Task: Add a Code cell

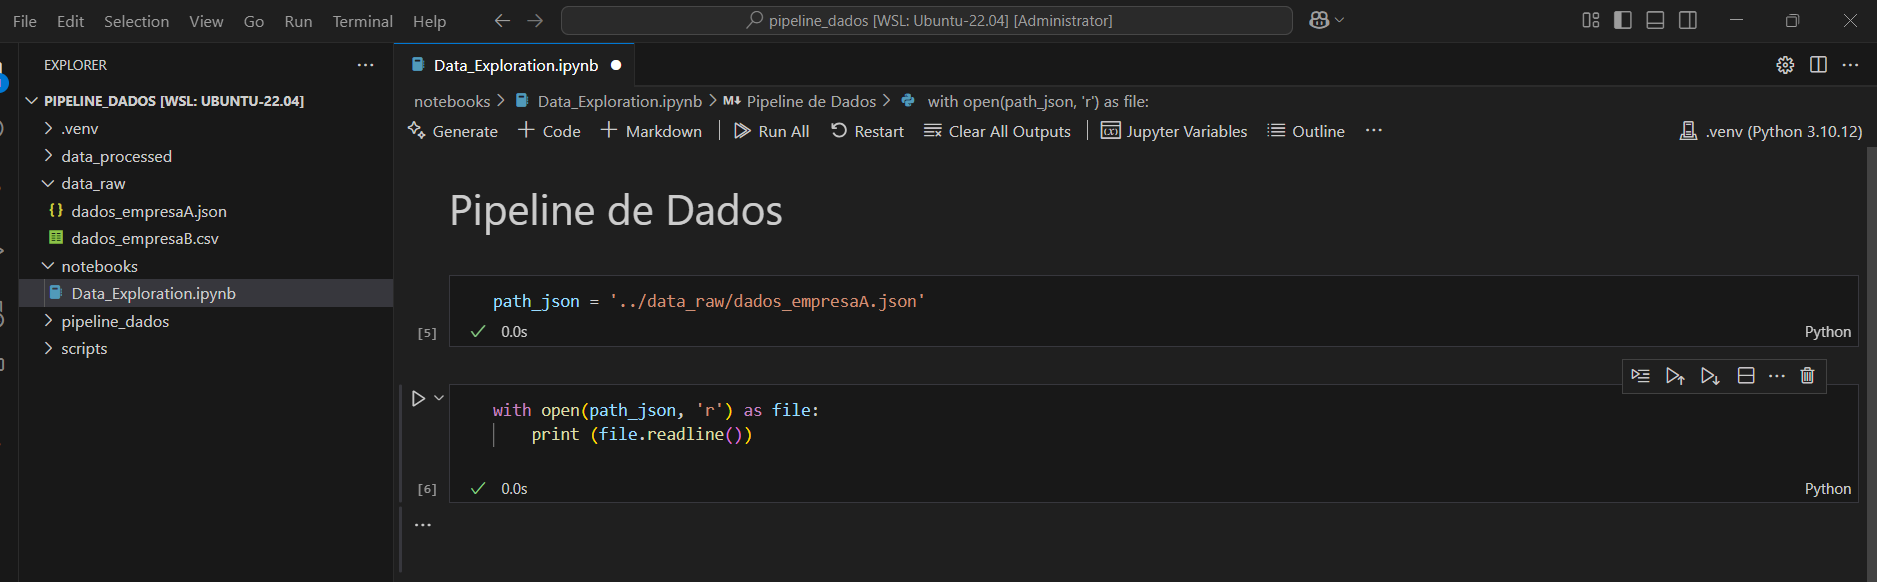Action: click(x=549, y=131)
